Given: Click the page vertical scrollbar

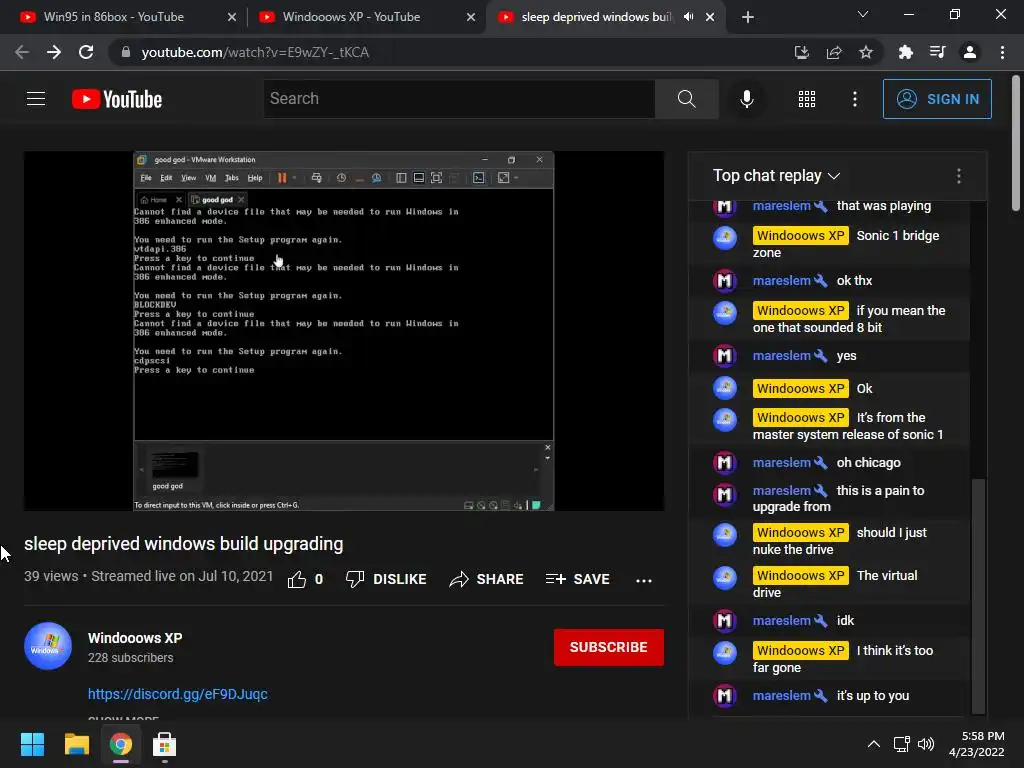Looking at the screenshot, I should 1016,144.
